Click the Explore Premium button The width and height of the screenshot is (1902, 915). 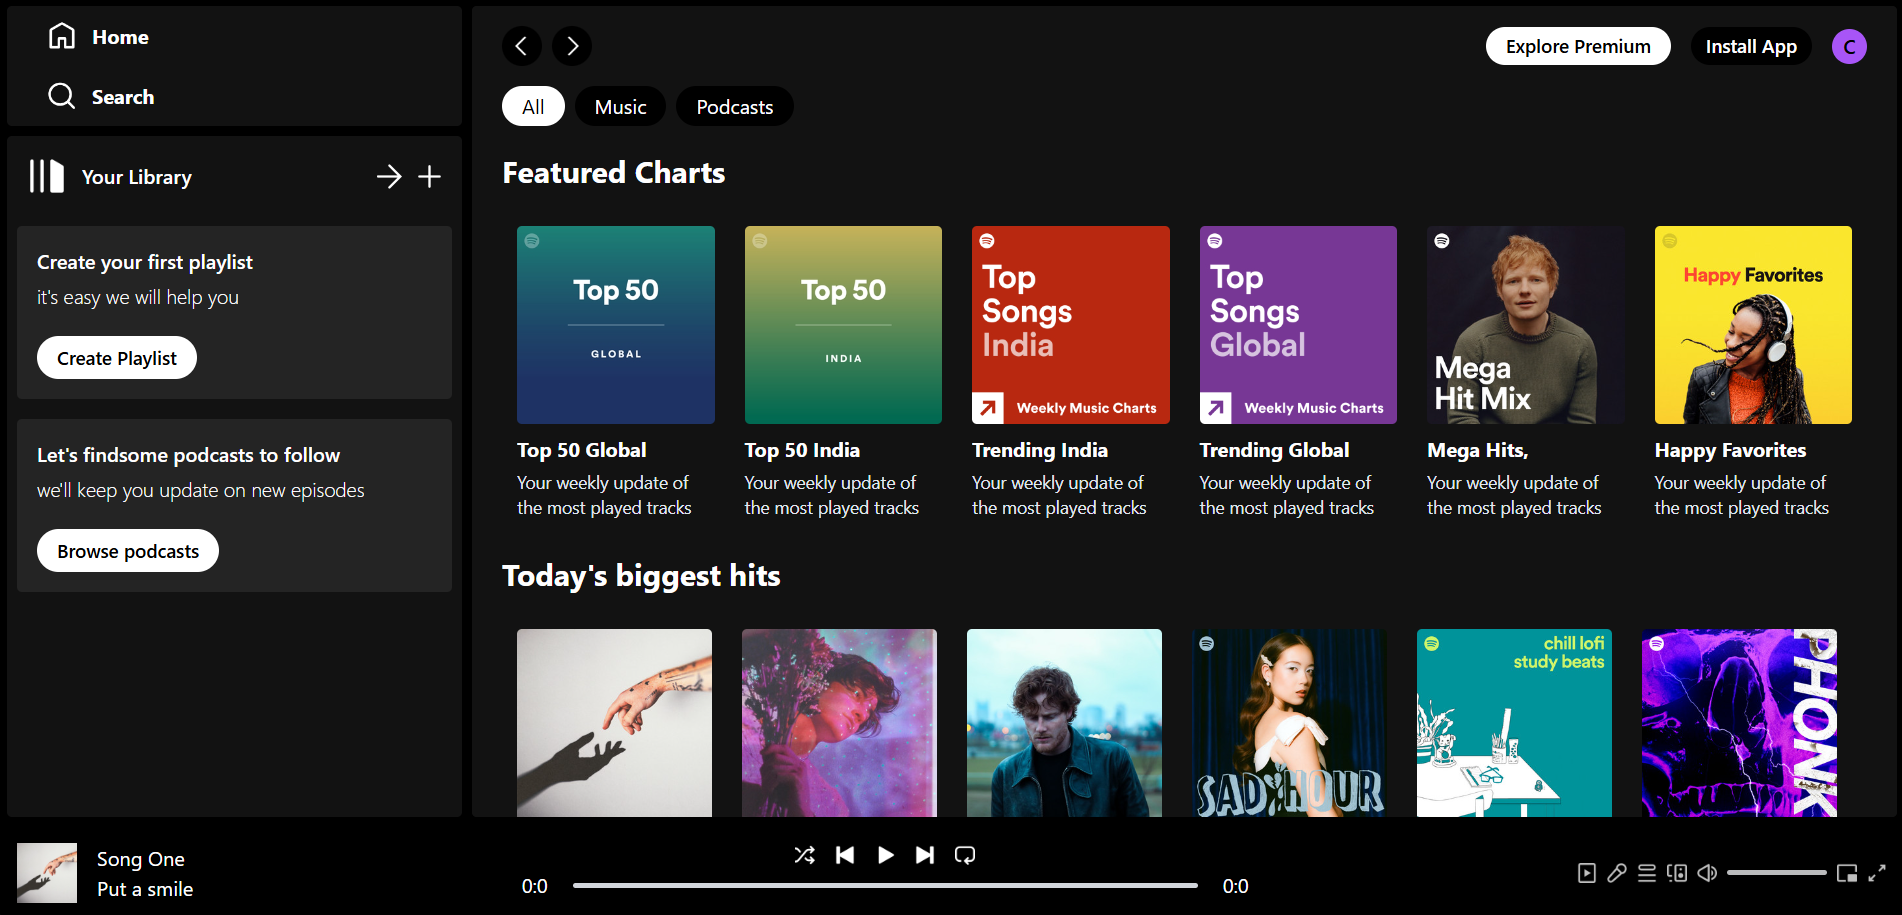pyautogui.click(x=1577, y=46)
